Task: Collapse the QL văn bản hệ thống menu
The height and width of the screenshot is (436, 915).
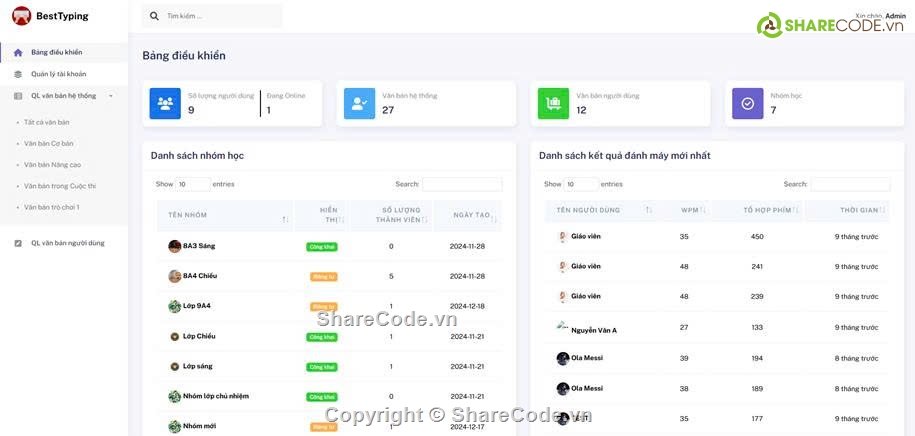Action: (110, 96)
